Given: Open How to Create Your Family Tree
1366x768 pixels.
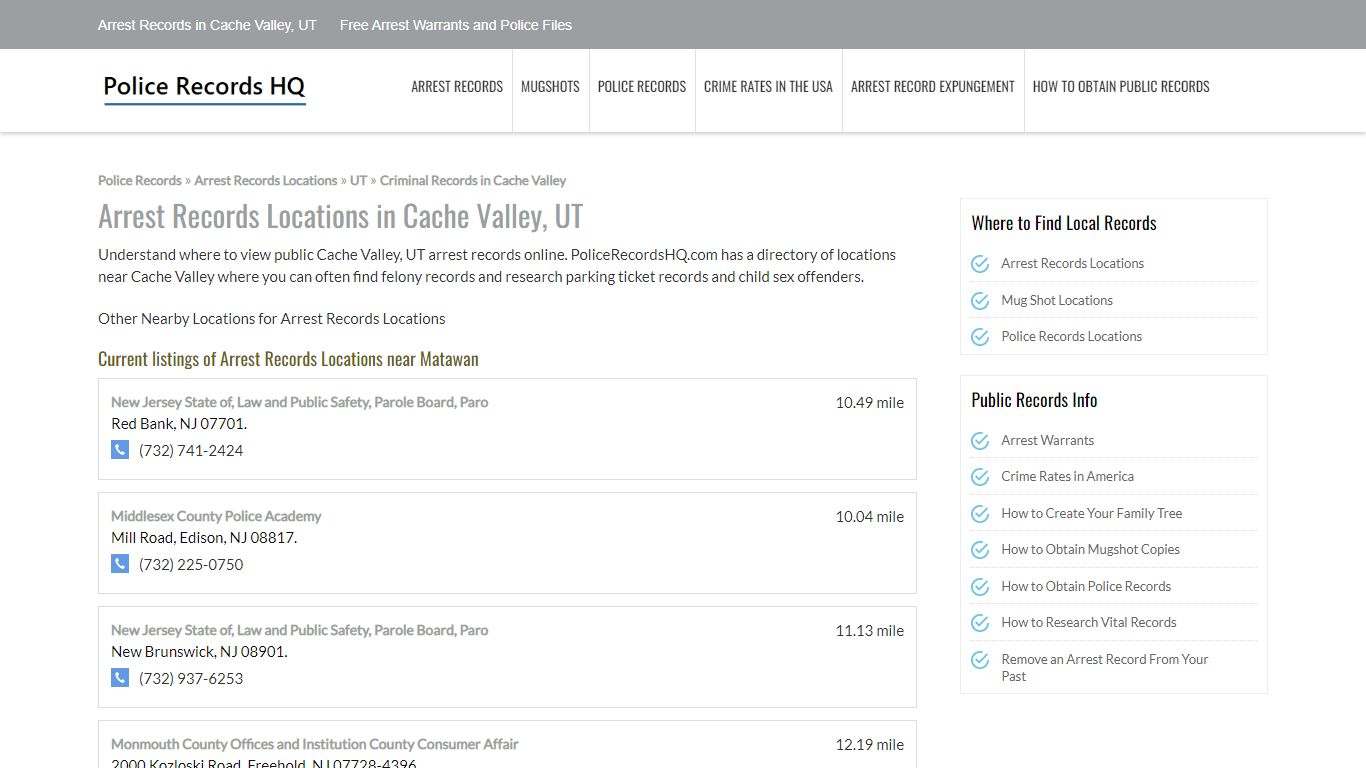Looking at the screenshot, I should [1092, 514].
